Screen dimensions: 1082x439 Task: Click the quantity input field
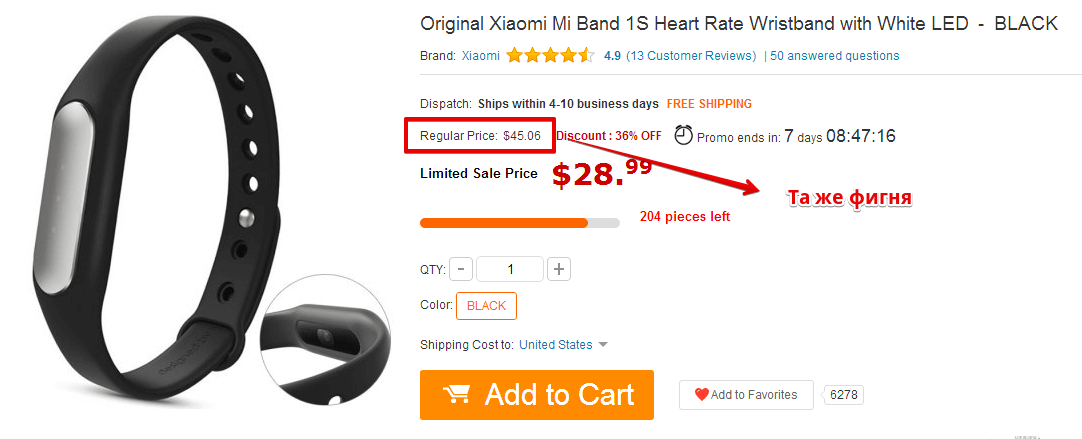coord(510,269)
